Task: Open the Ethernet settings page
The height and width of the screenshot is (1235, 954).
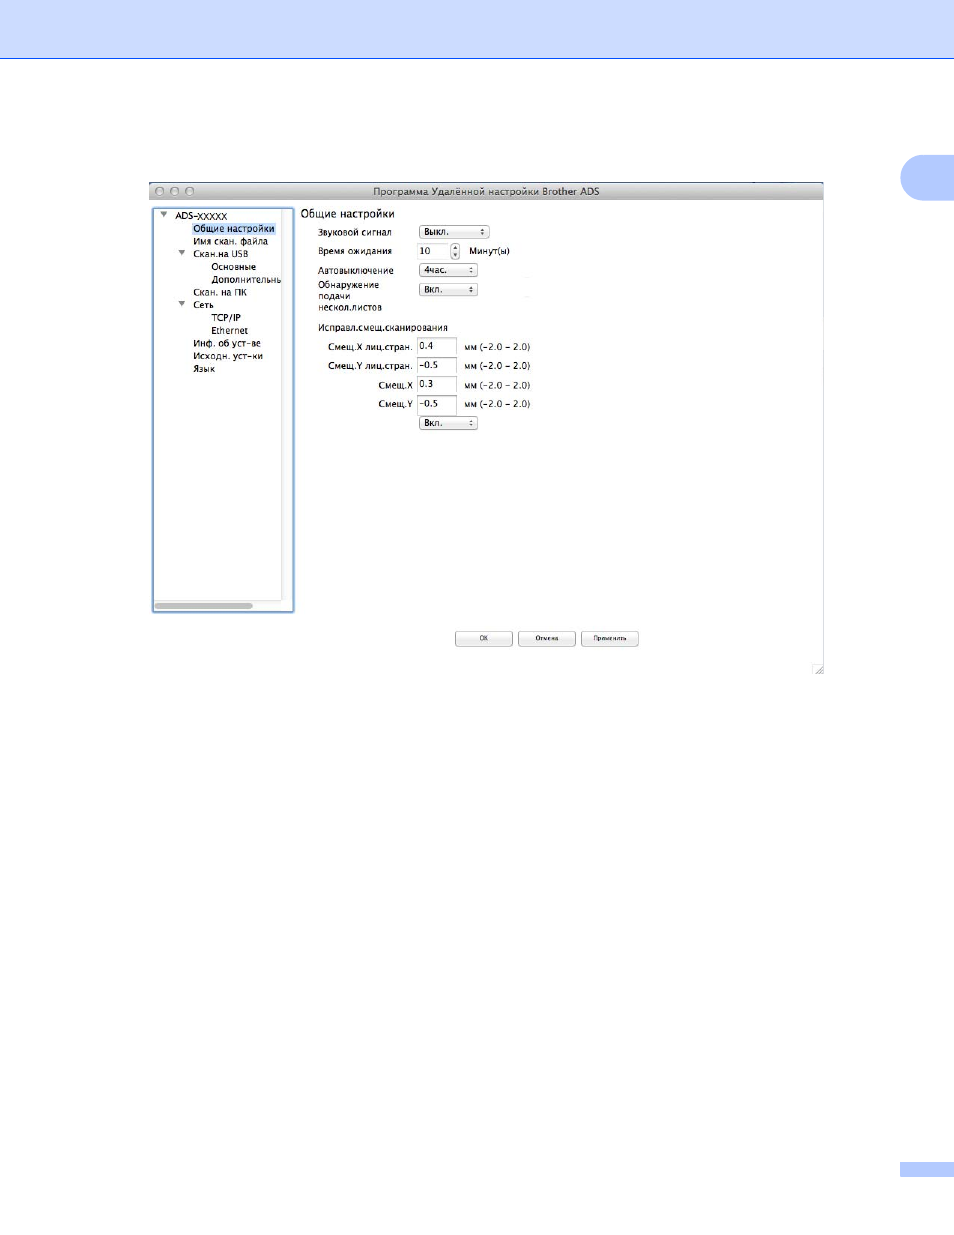Action: click(x=229, y=331)
